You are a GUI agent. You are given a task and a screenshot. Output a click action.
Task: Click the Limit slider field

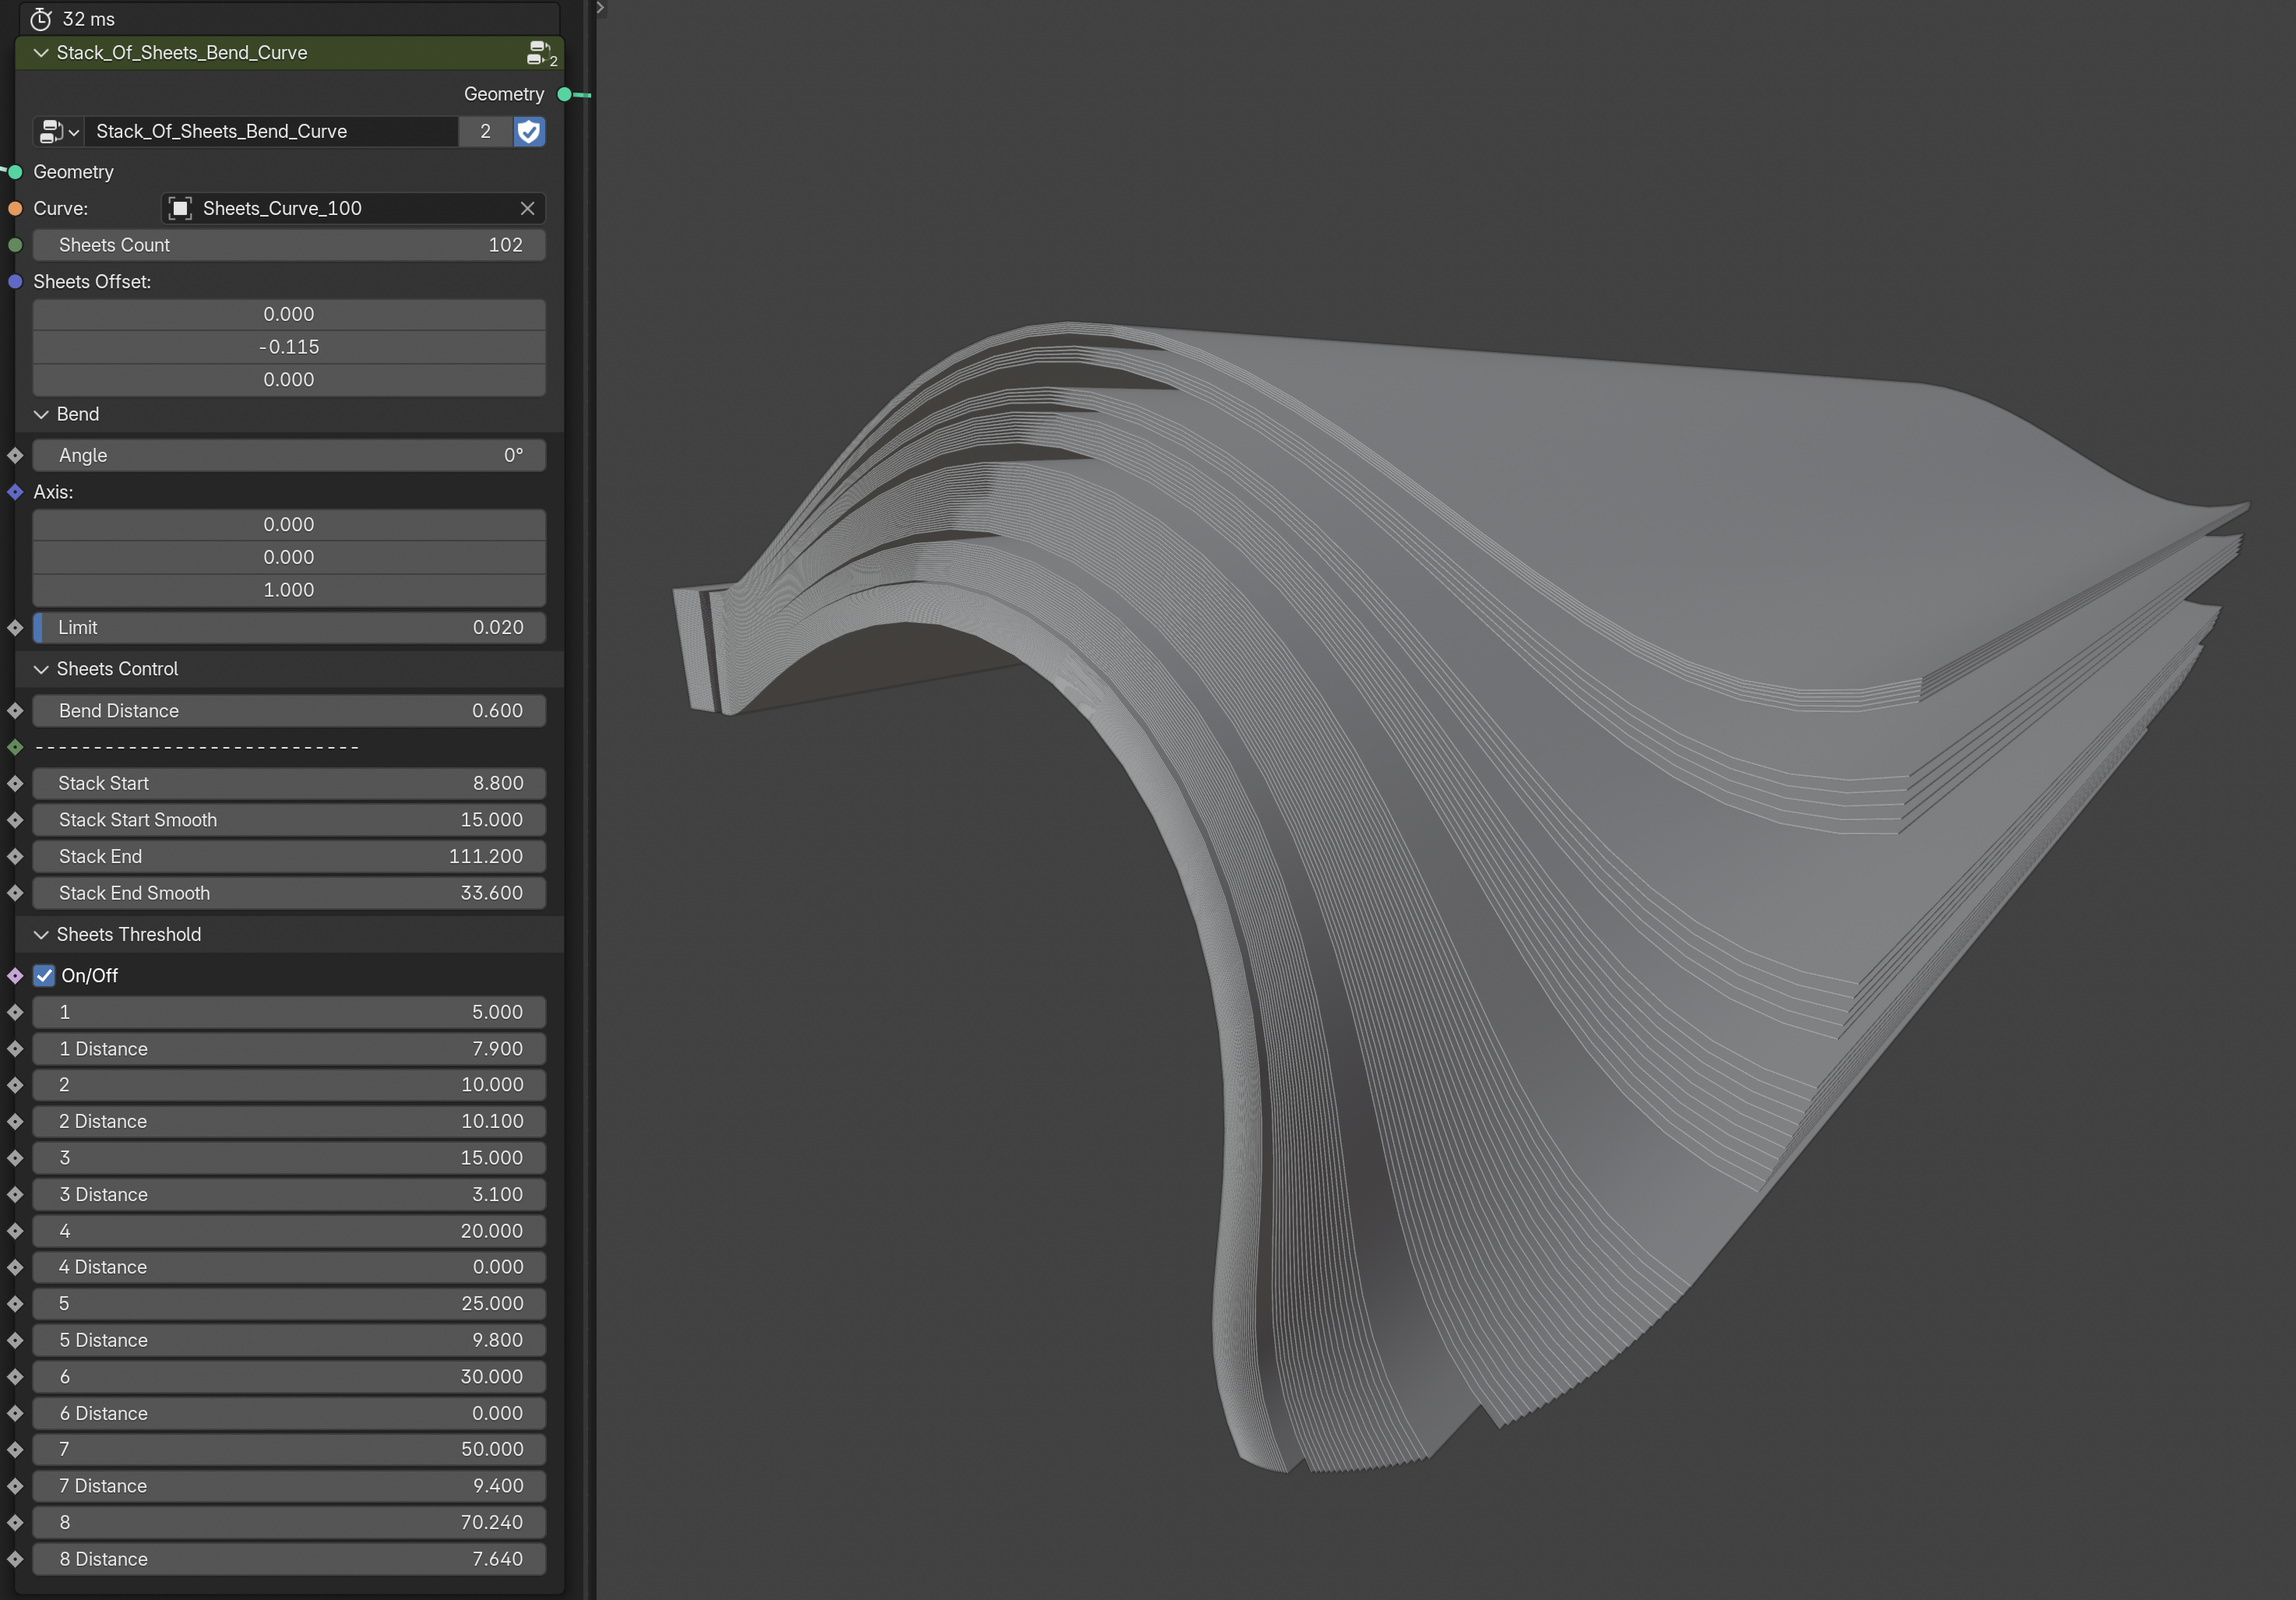pyautogui.click(x=289, y=627)
